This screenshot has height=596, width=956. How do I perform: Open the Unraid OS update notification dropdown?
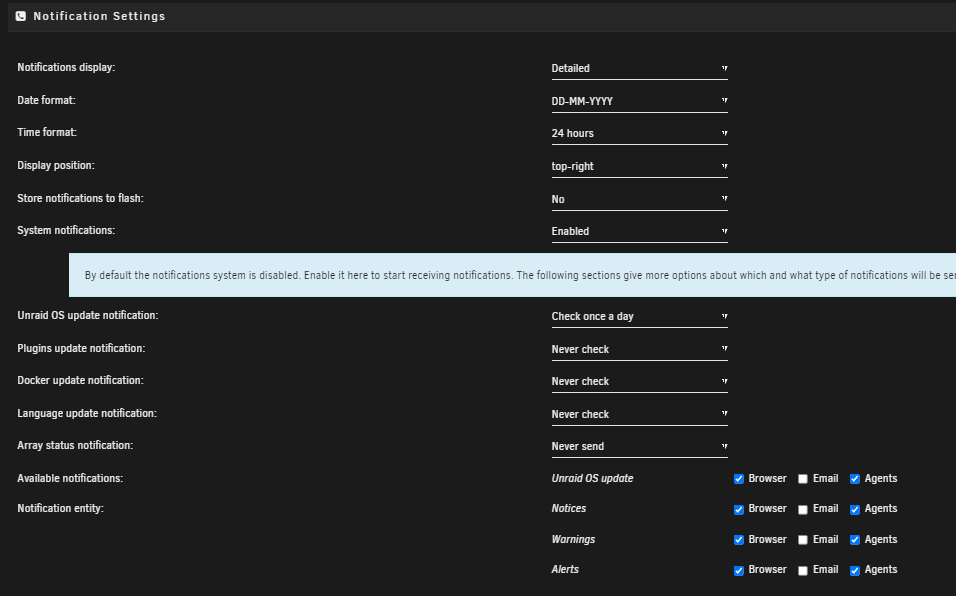pos(639,316)
